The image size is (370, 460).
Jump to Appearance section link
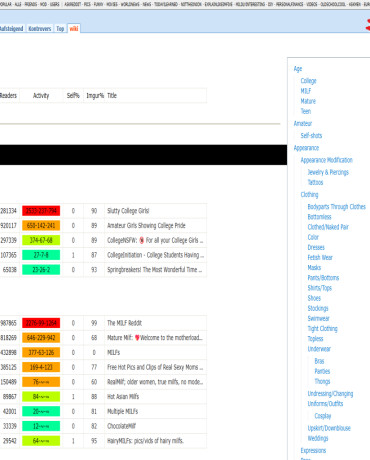click(x=306, y=148)
